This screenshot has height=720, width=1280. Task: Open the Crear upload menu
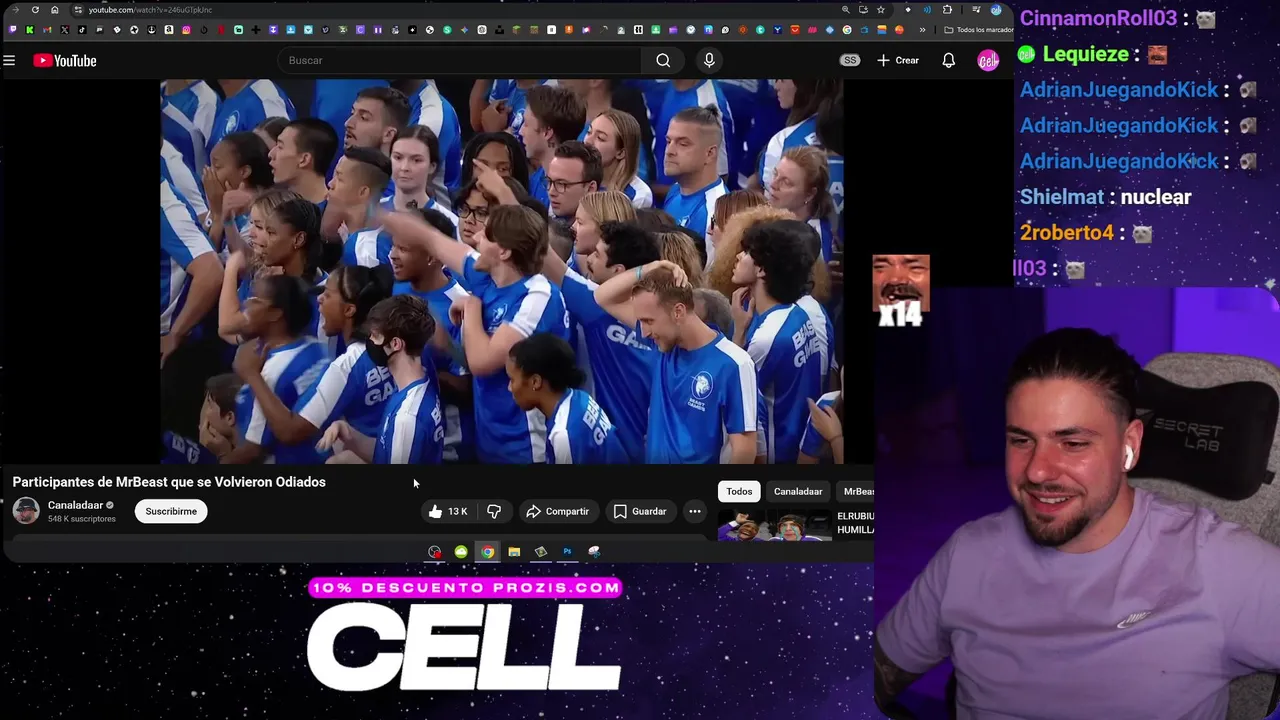(898, 60)
